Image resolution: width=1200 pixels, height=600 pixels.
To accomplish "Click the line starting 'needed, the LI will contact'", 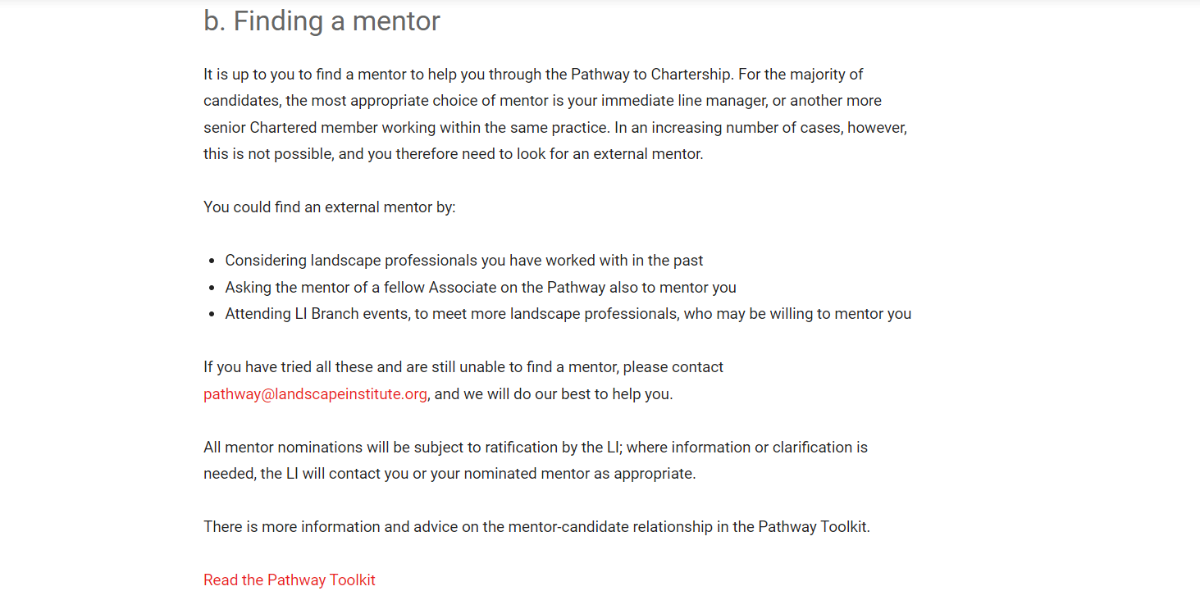I will 449,474.
